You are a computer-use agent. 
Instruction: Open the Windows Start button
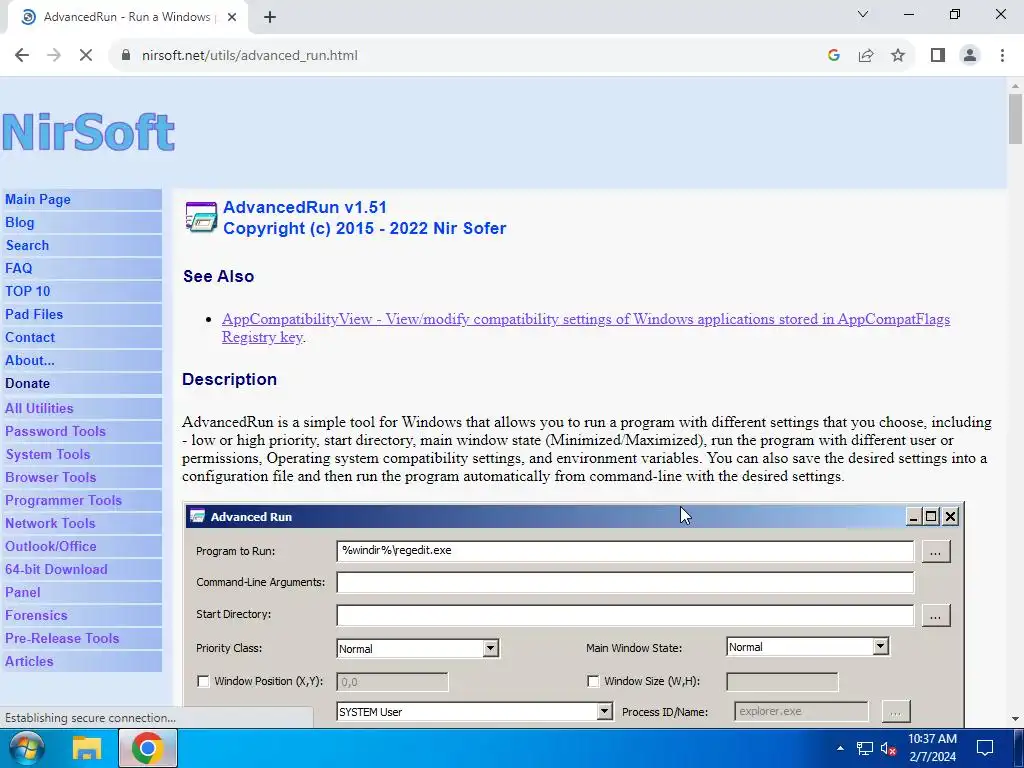pyautogui.click(x=25, y=748)
